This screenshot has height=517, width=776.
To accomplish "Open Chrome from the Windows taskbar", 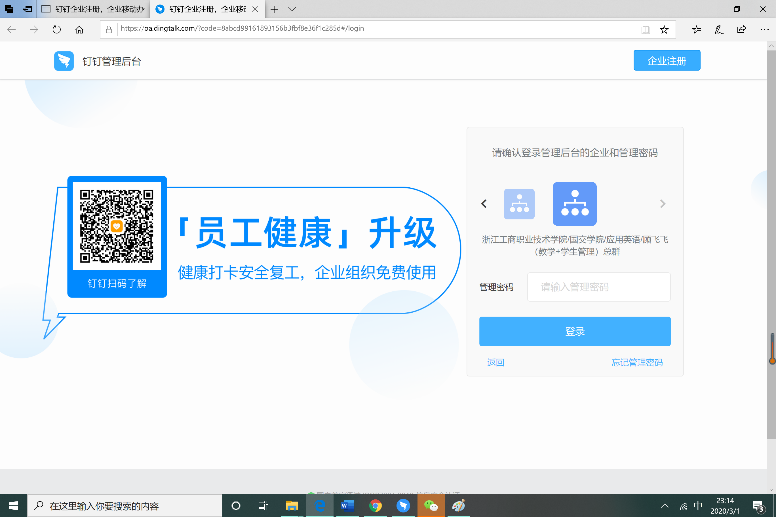I will click(x=375, y=506).
